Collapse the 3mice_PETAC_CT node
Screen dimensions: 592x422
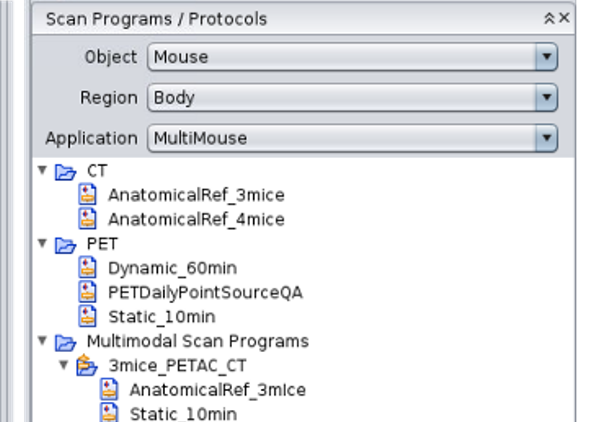pyautogui.click(x=64, y=365)
